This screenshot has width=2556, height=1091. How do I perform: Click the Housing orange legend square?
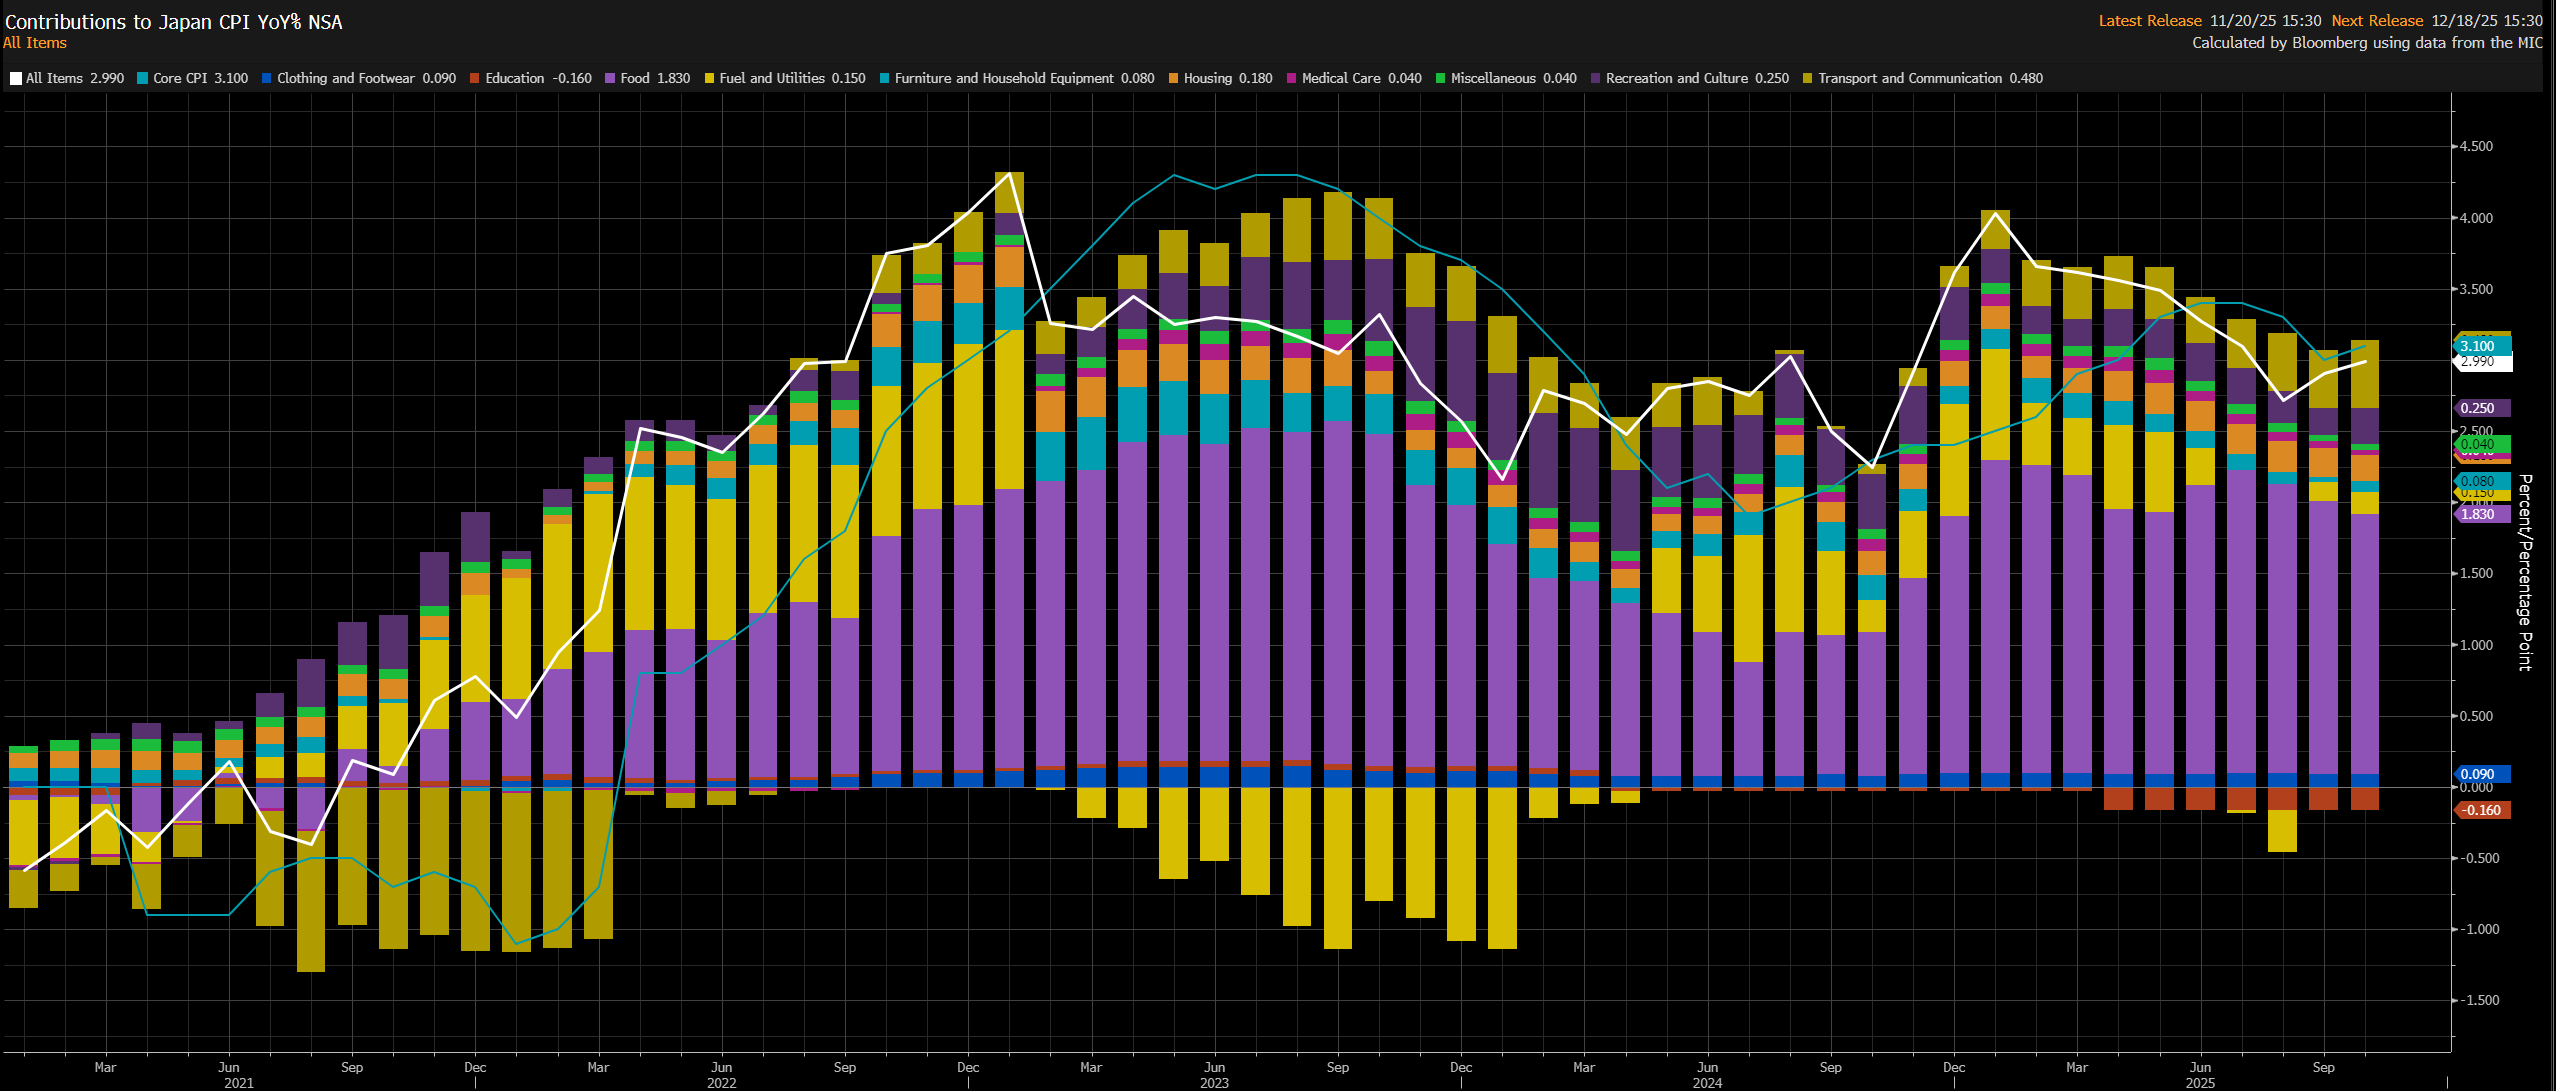point(1173,79)
